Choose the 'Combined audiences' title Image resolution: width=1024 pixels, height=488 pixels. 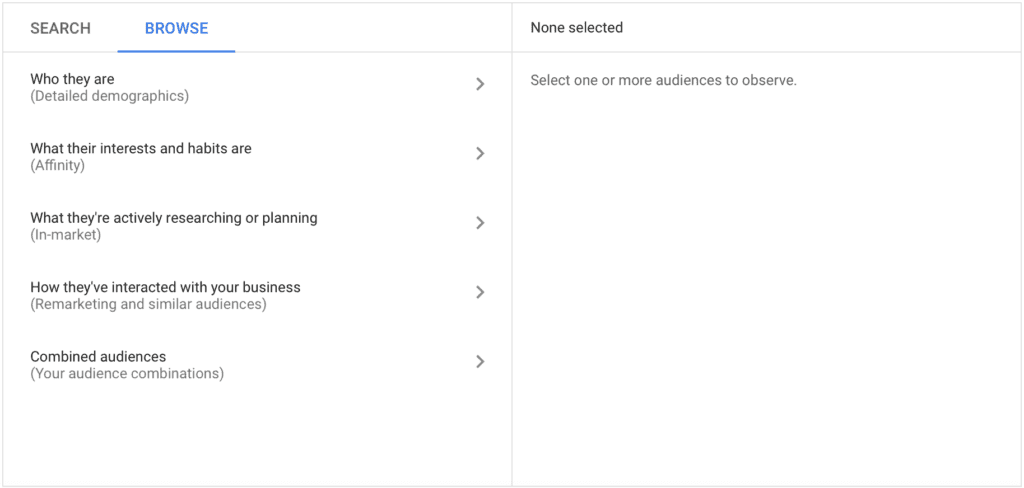98,356
